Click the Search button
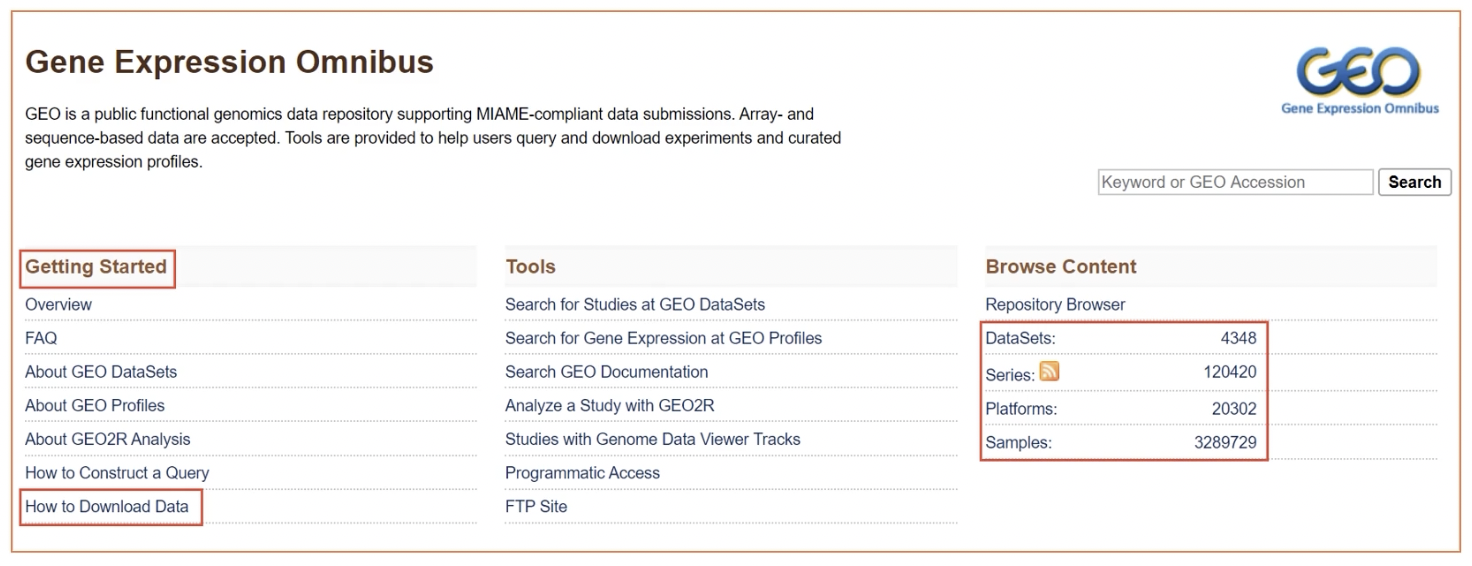Screen dimensions: 1472x566 coord(1414,182)
